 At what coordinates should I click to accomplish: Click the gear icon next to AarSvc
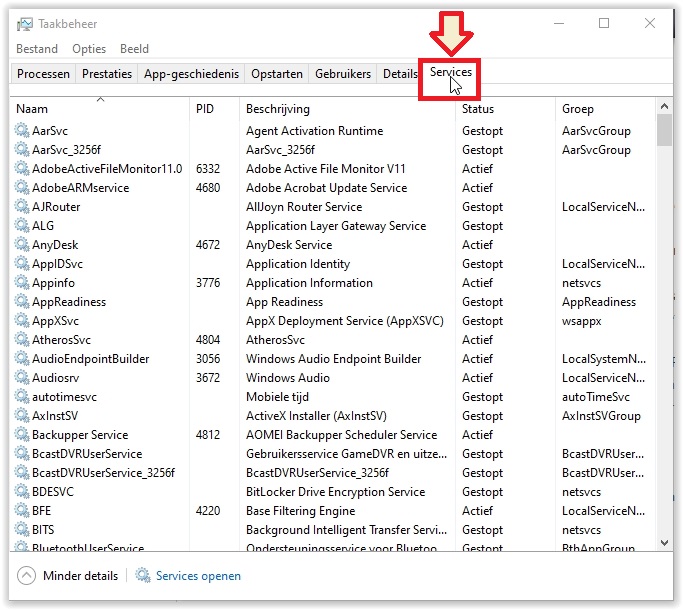pos(22,131)
